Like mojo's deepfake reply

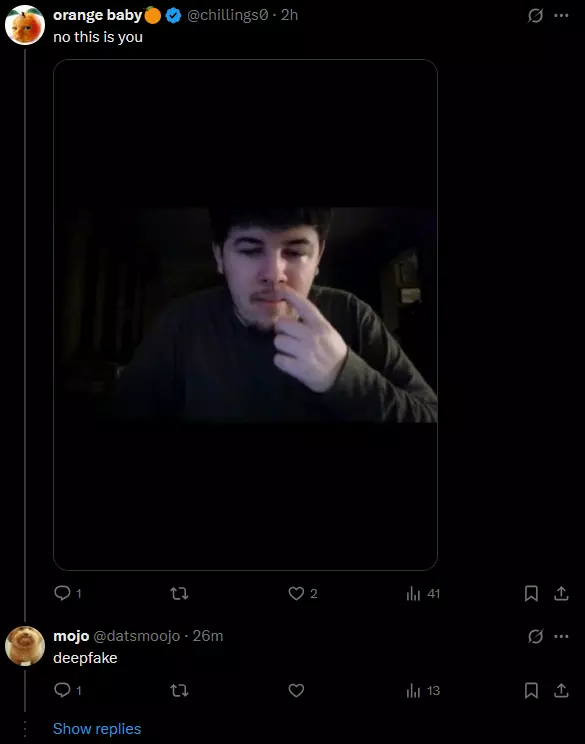pyautogui.click(x=297, y=690)
